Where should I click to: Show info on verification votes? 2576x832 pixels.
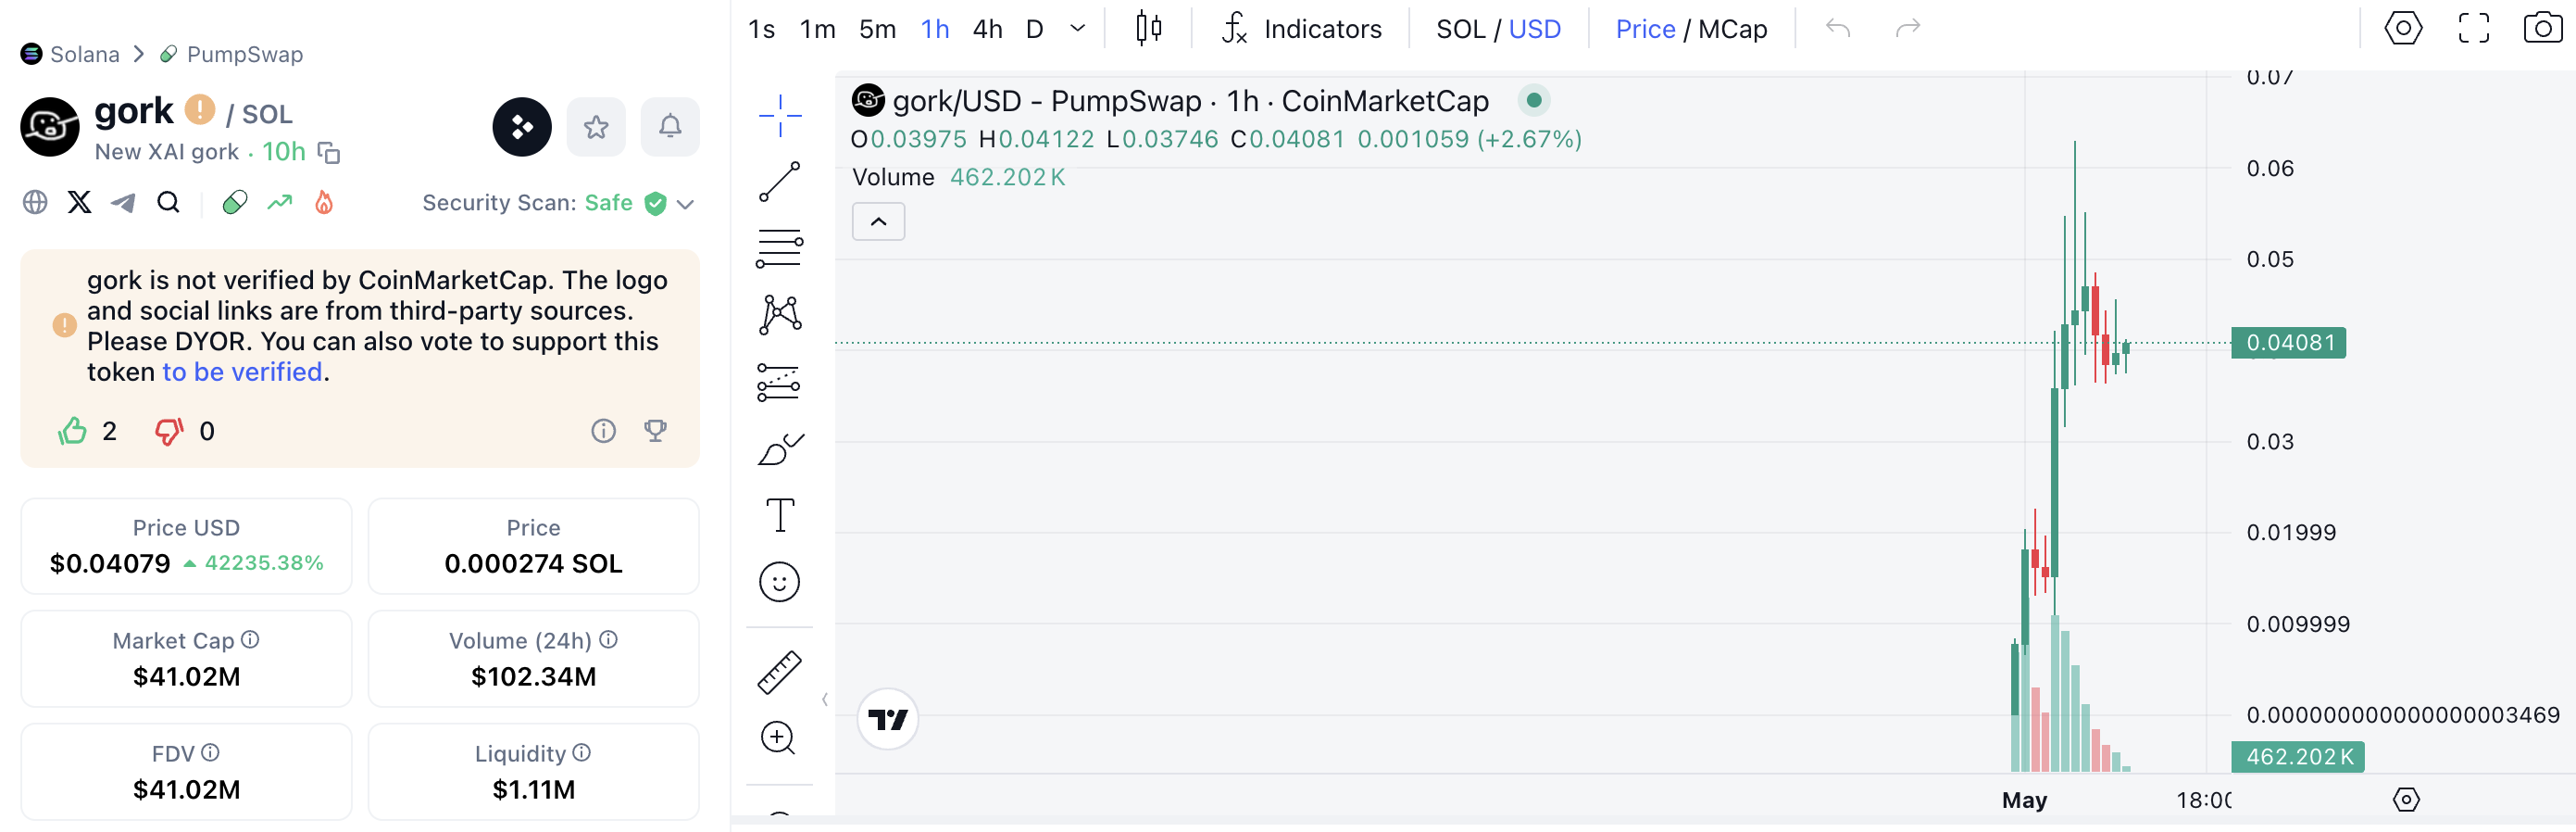[x=603, y=431]
